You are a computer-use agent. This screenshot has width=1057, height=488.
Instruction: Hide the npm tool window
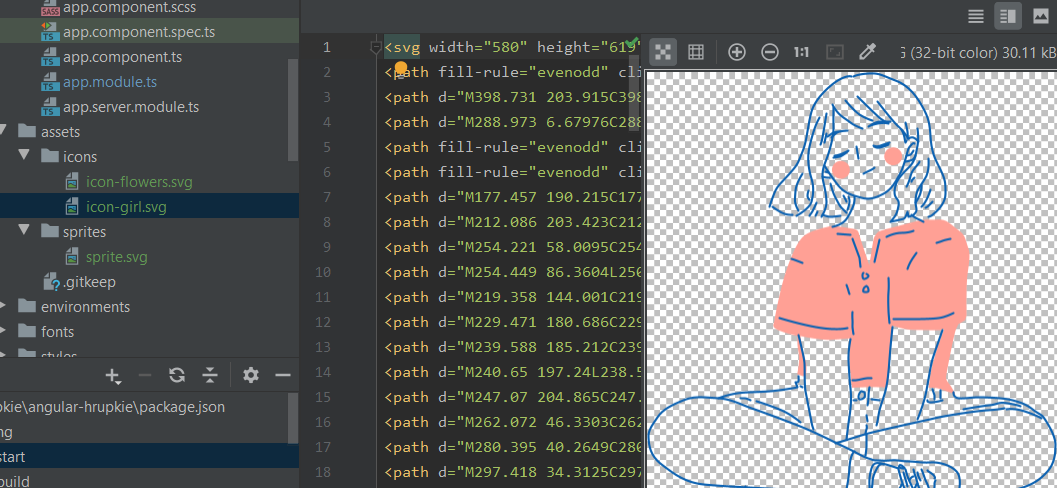[x=283, y=375]
